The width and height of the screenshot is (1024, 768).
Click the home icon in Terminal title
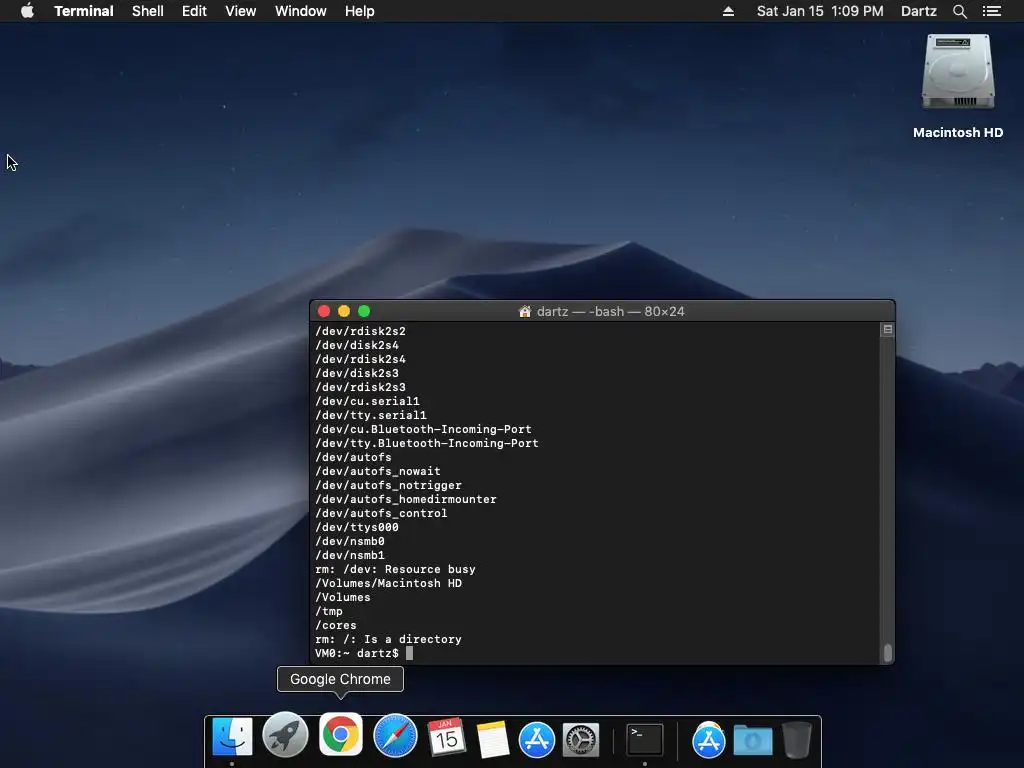(x=524, y=312)
